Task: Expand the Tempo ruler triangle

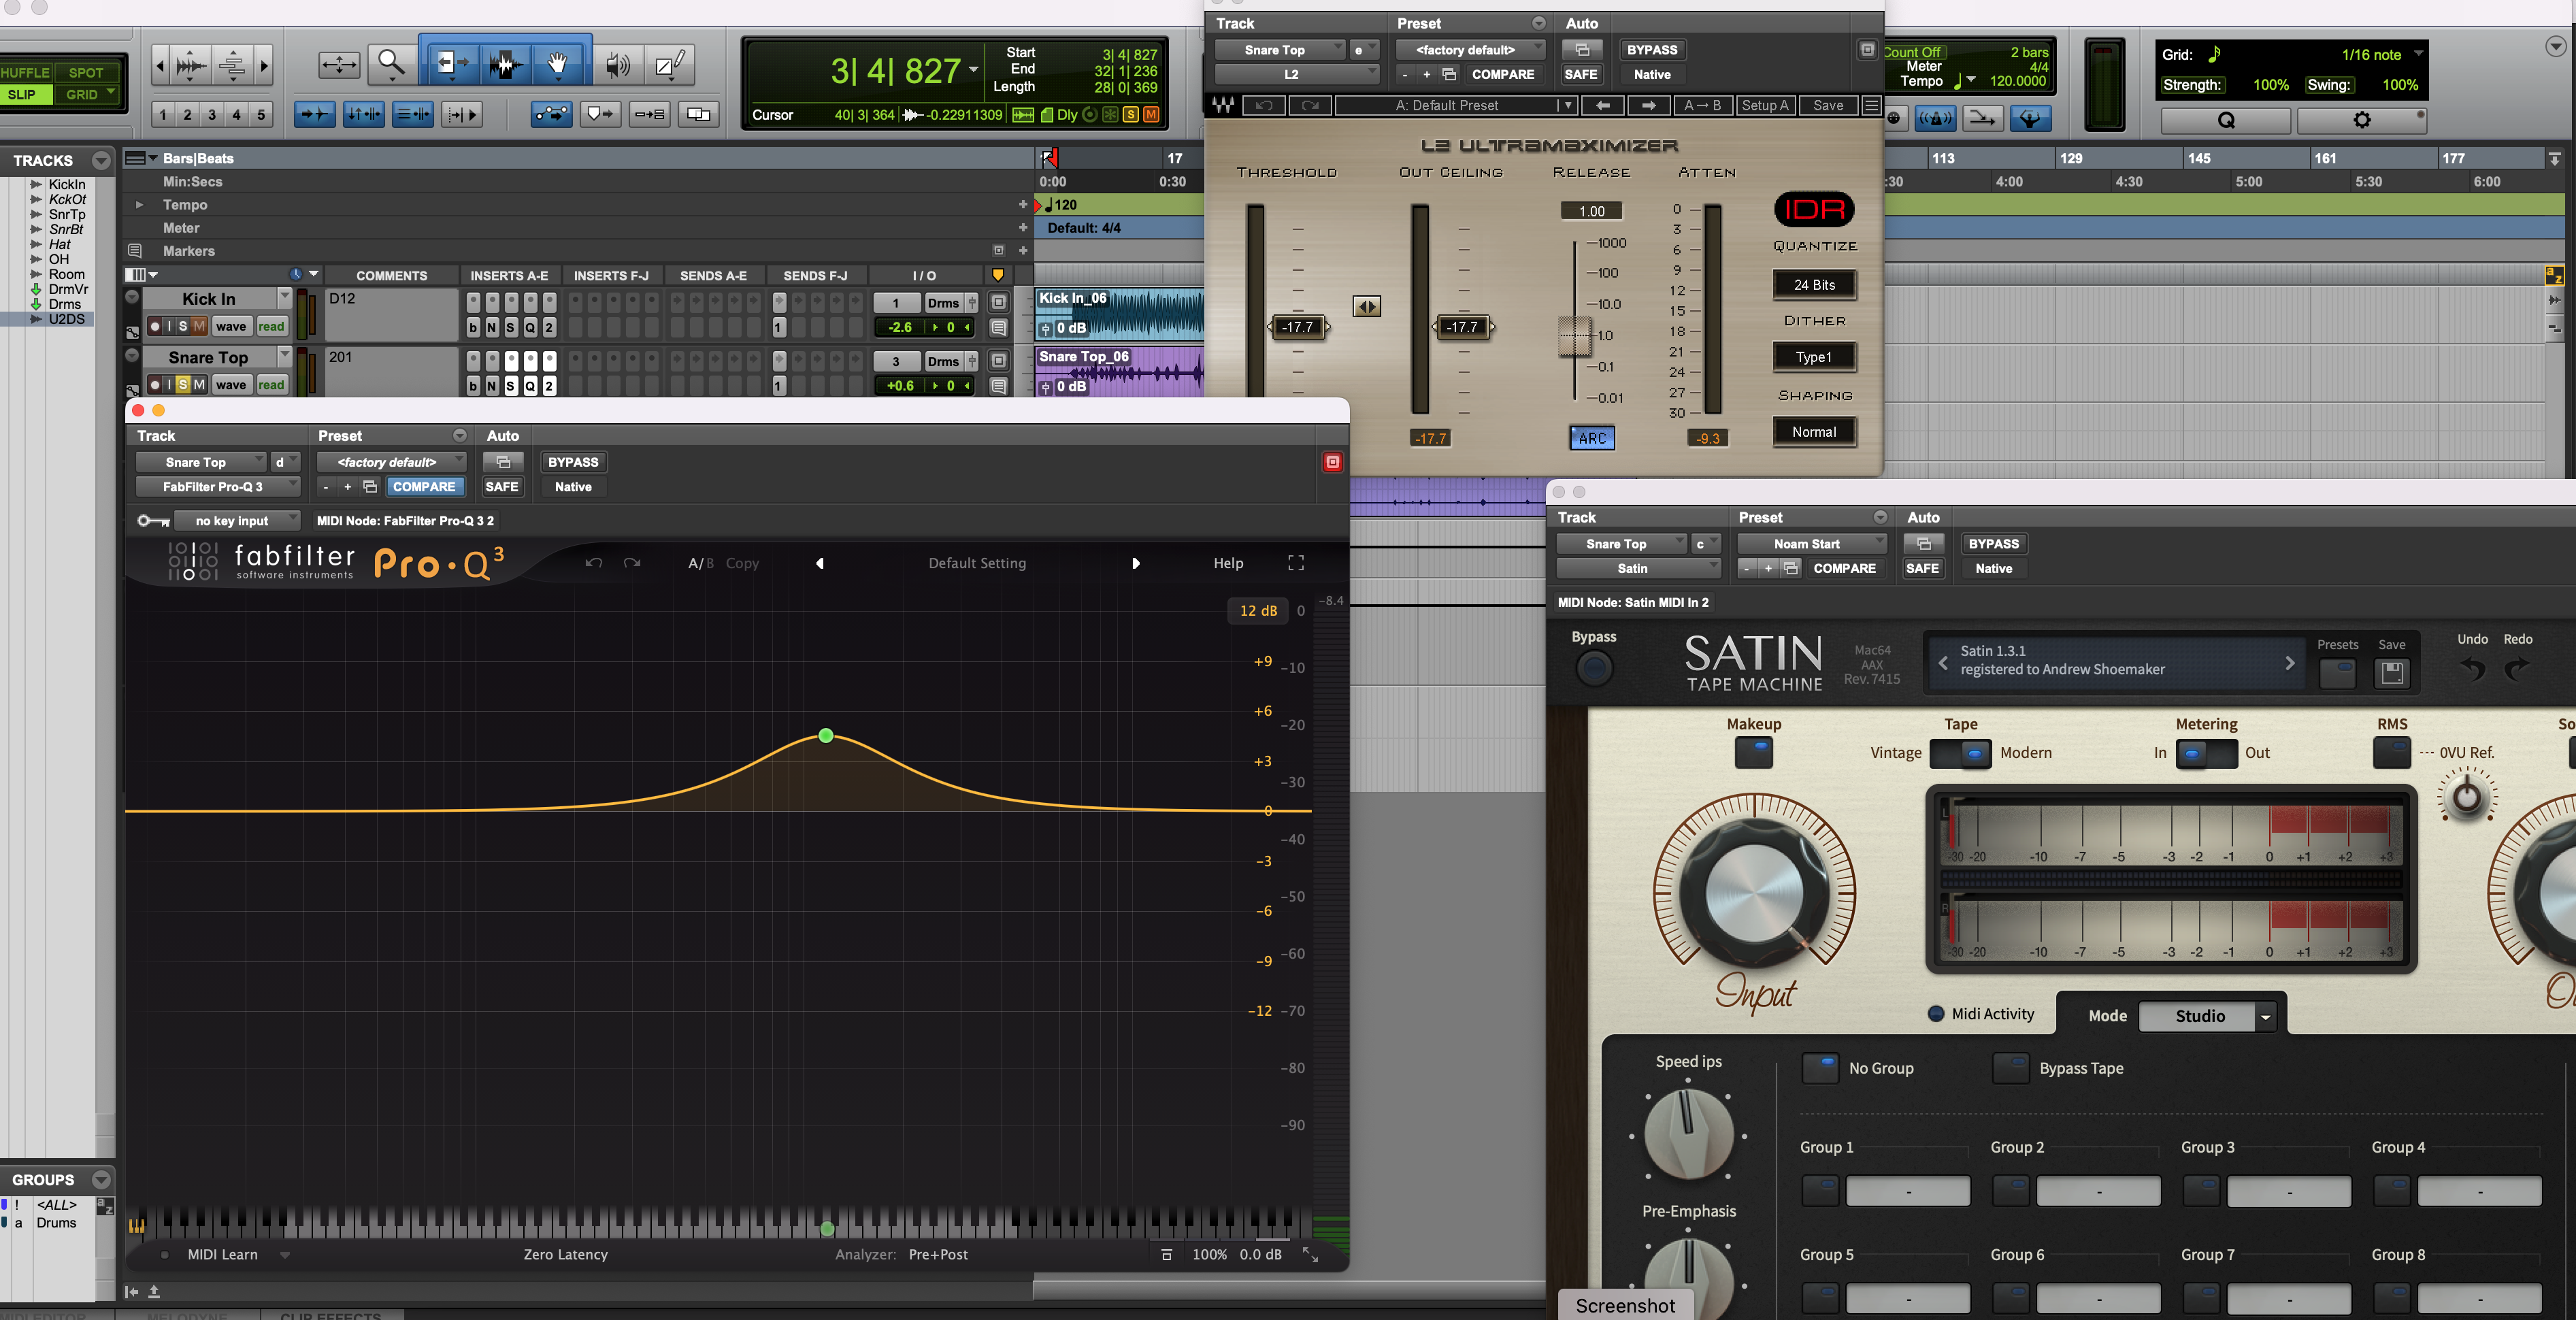Action: pos(139,205)
